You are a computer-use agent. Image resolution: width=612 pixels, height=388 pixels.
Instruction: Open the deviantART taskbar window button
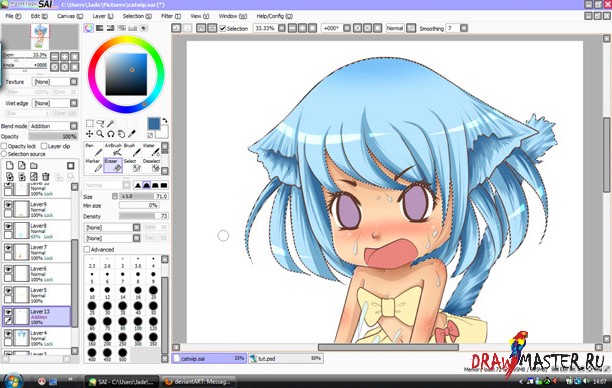199,381
